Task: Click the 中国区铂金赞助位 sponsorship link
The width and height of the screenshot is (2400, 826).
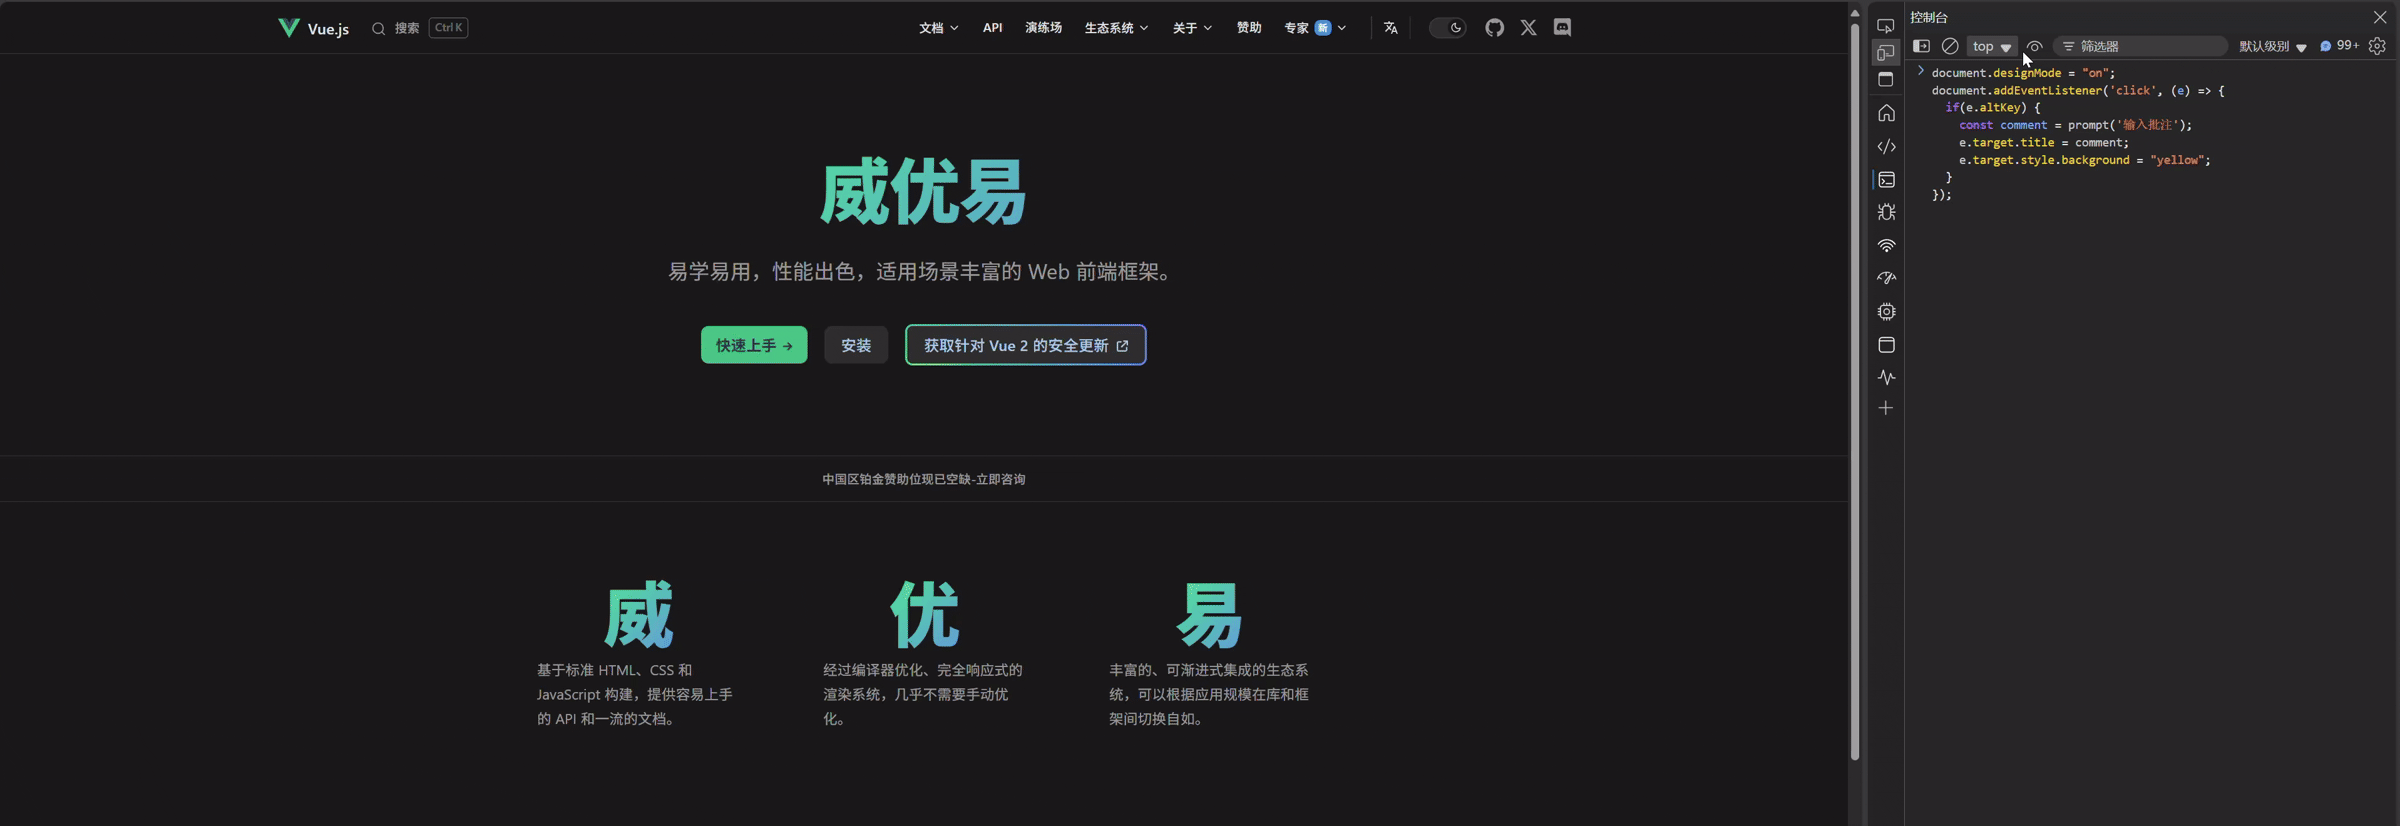Action: (x=923, y=479)
